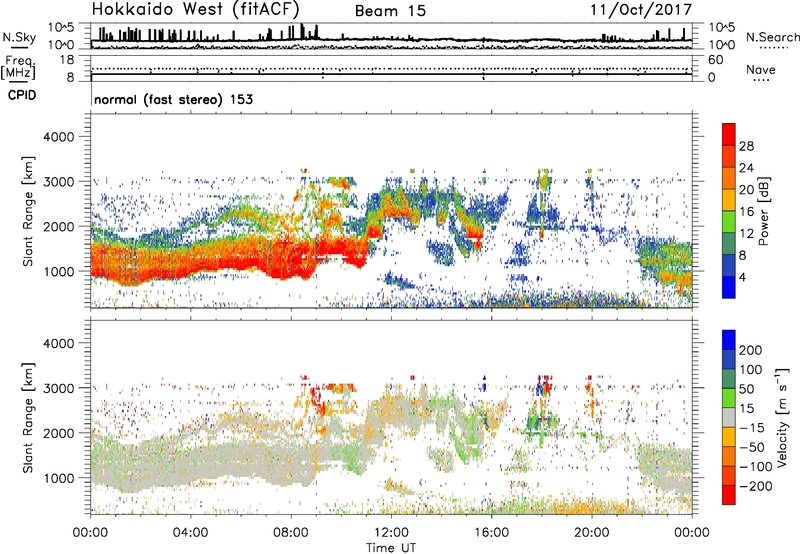Select the "4" tick on Power color bar
This screenshot has width=800, height=554.
tap(742, 277)
